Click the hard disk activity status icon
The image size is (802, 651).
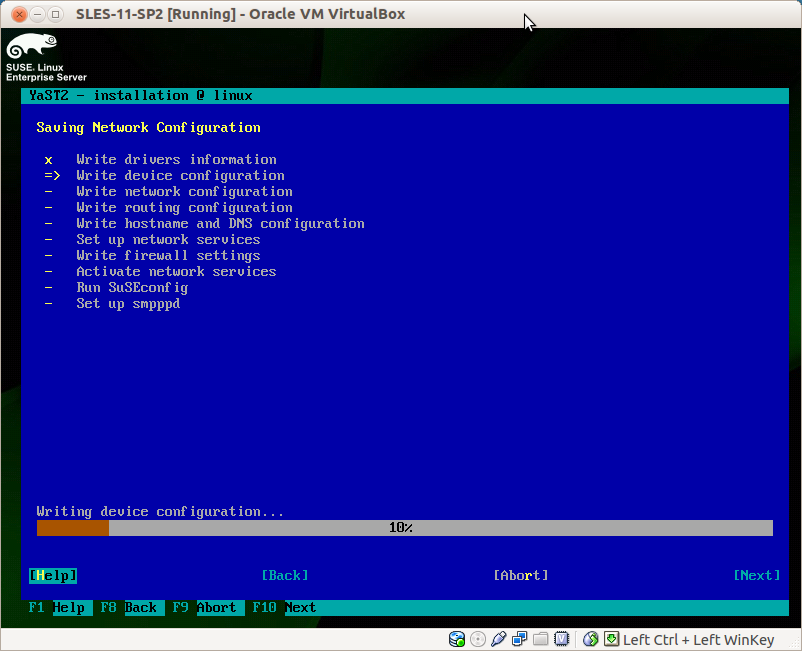(x=457, y=639)
